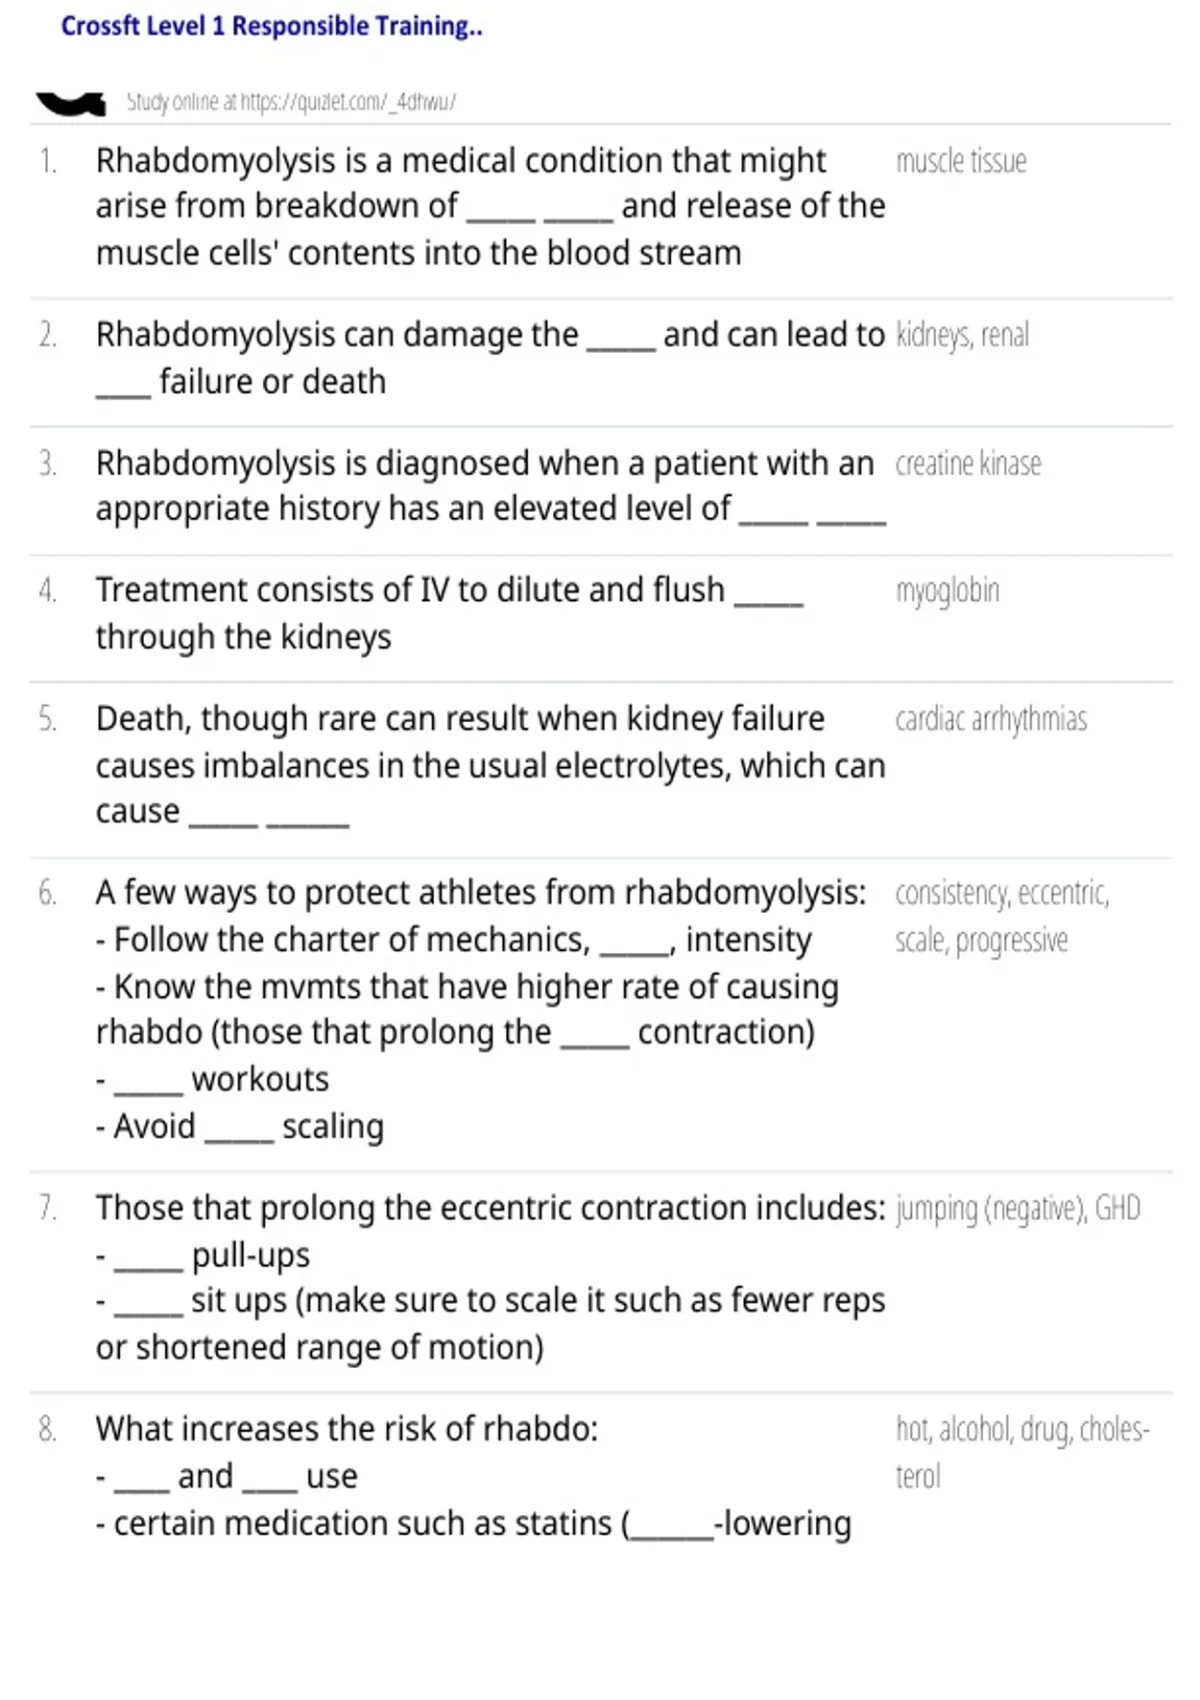Select the answer 'muscle tissue'
The height and width of the screenshot is (1700, 1200).
click(x=961, y=161)
